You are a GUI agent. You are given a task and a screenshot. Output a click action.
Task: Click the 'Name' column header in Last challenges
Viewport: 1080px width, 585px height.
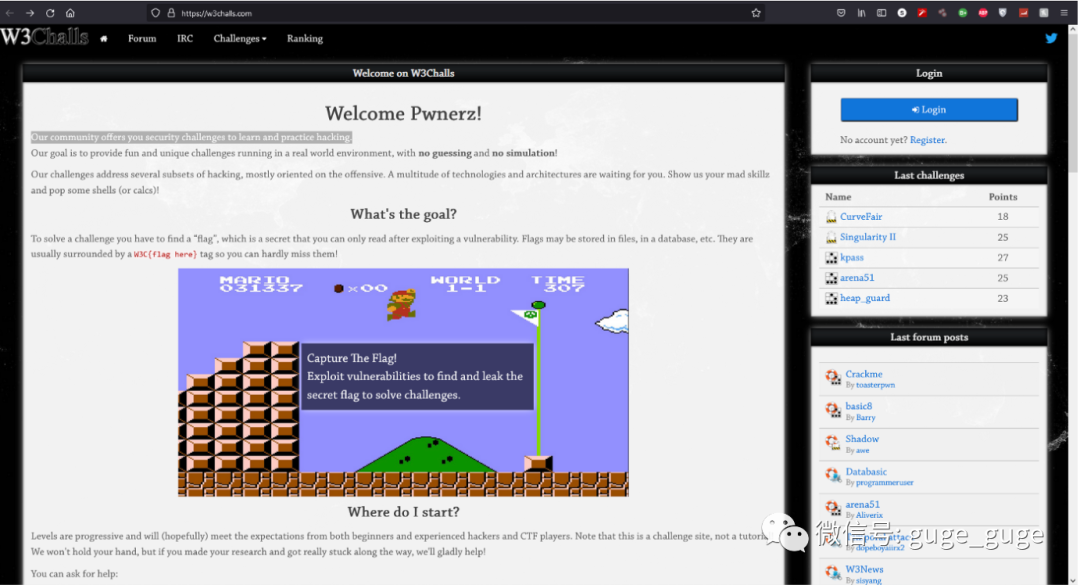point(838,197)
